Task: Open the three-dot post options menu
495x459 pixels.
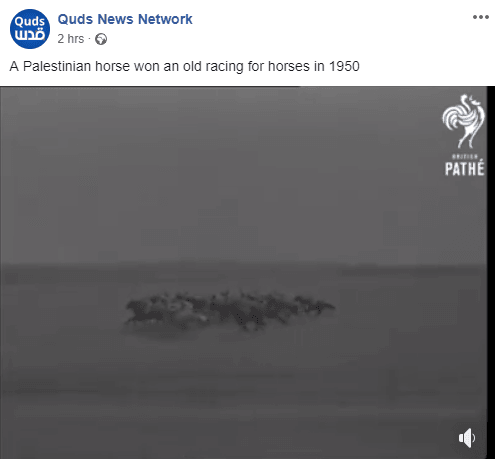Action: pyautogui.click(x=481, y=17)
